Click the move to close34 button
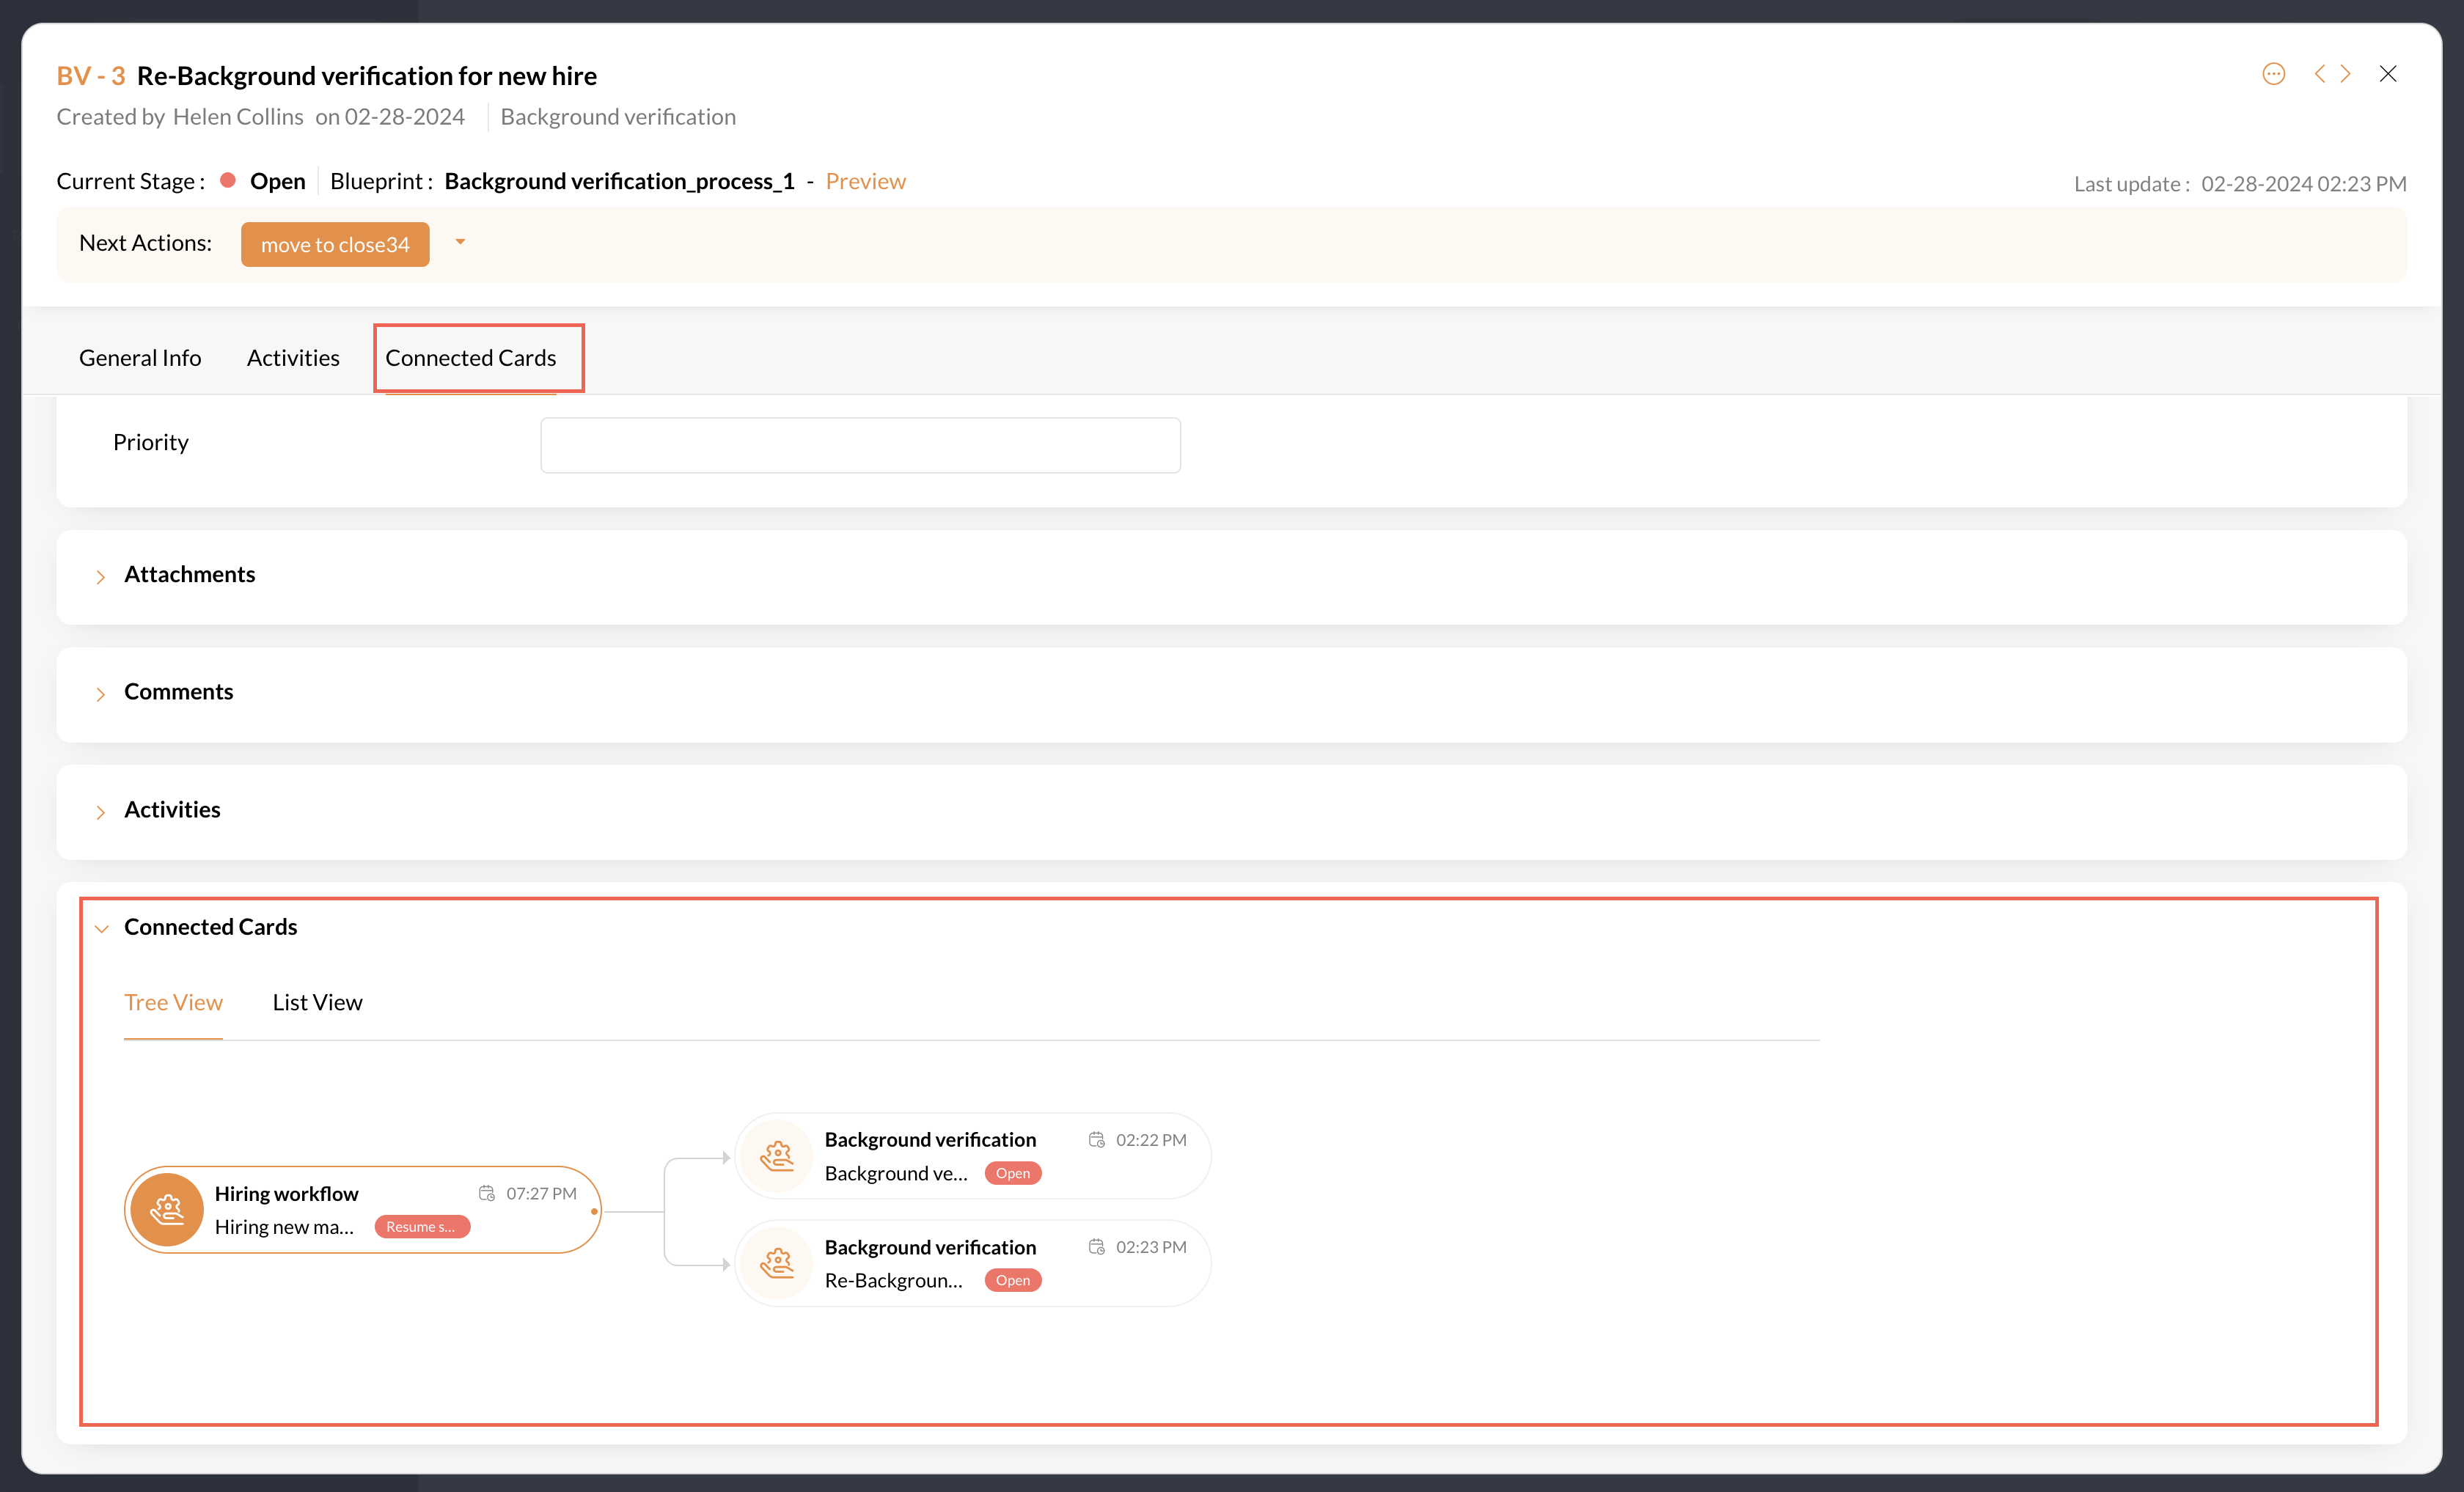Viewport: 2464px width, 1492px height. click(x=335, y=245)
